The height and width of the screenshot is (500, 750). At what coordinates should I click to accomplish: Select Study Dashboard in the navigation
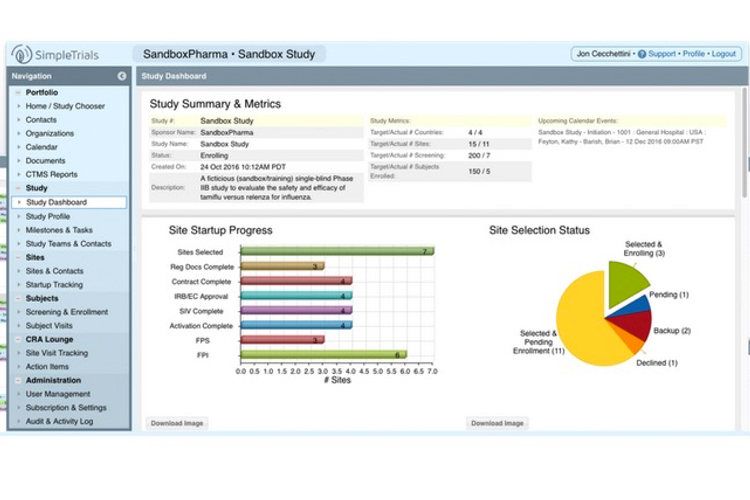69,202
